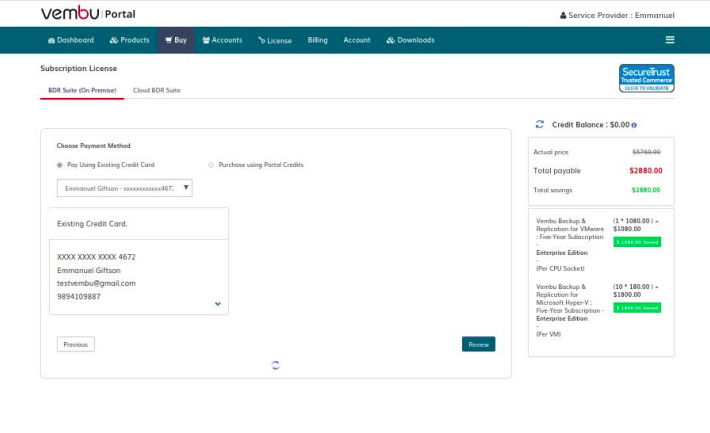
Task: Switch to BDR Suite (On Premise) tab
Action: point(82,91)
